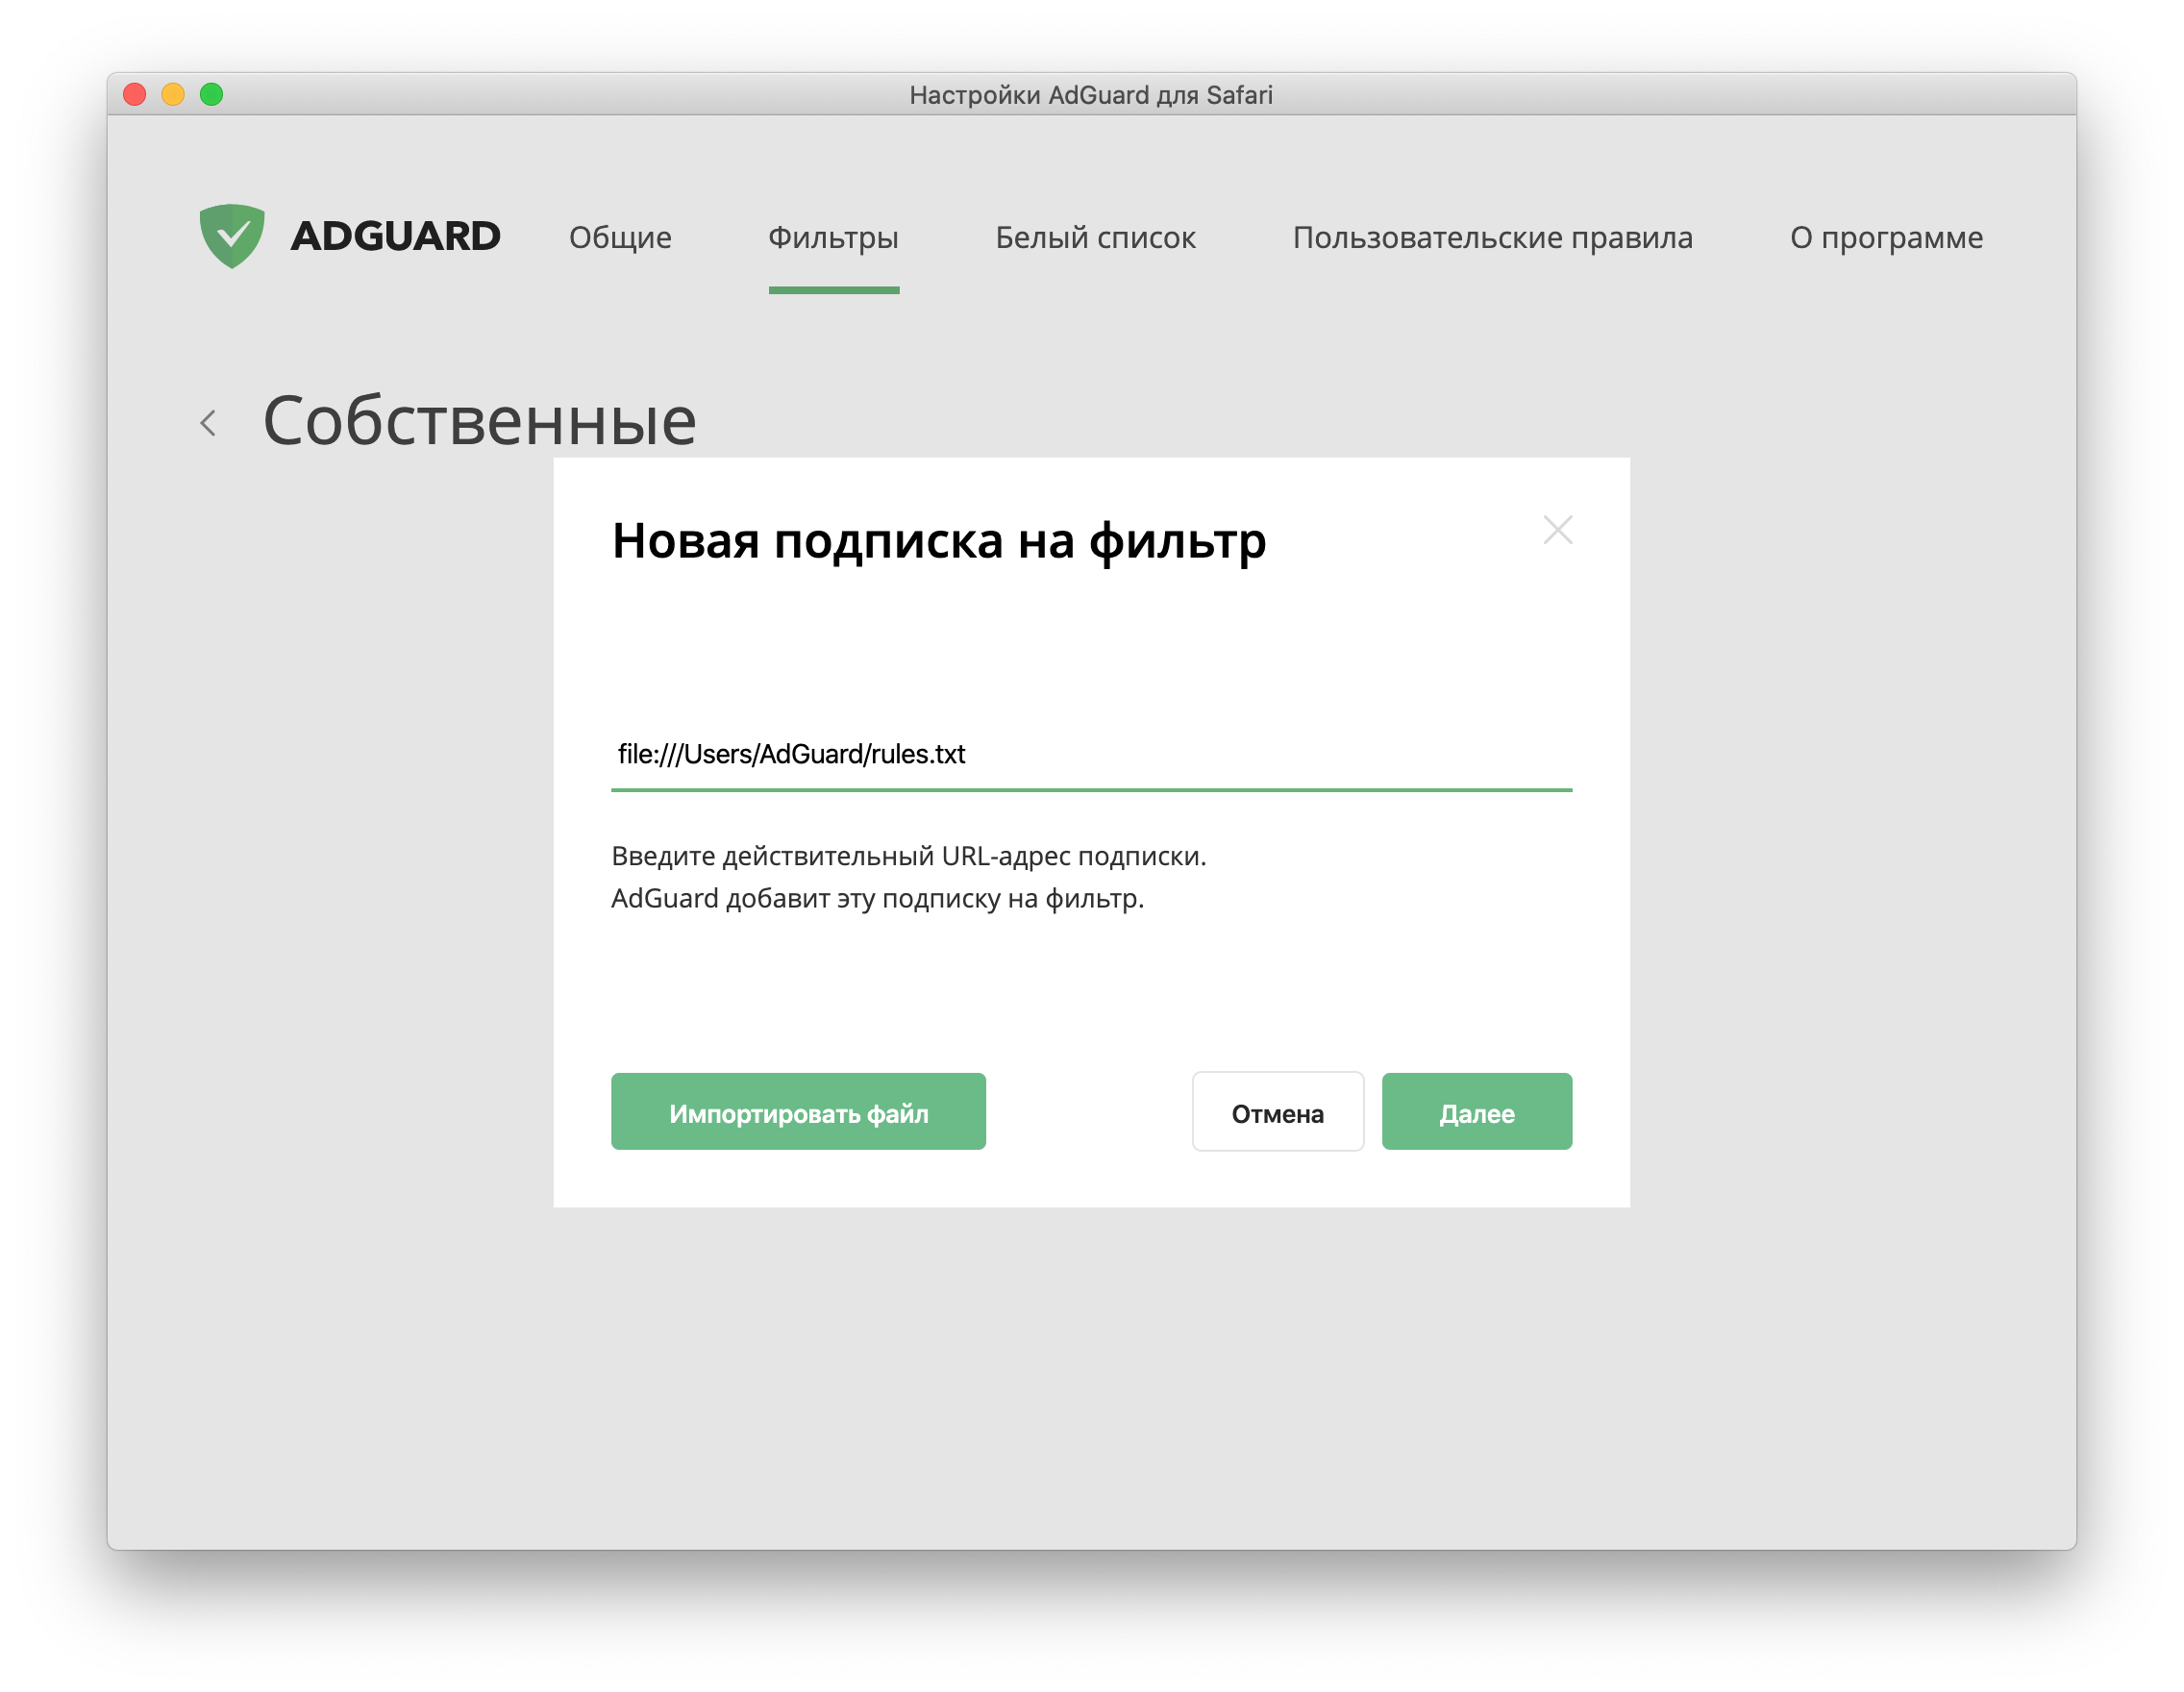Viewport: 2184px width, 1692px height.
Task: Click the Собственные page heading
Action: (479, 421)
